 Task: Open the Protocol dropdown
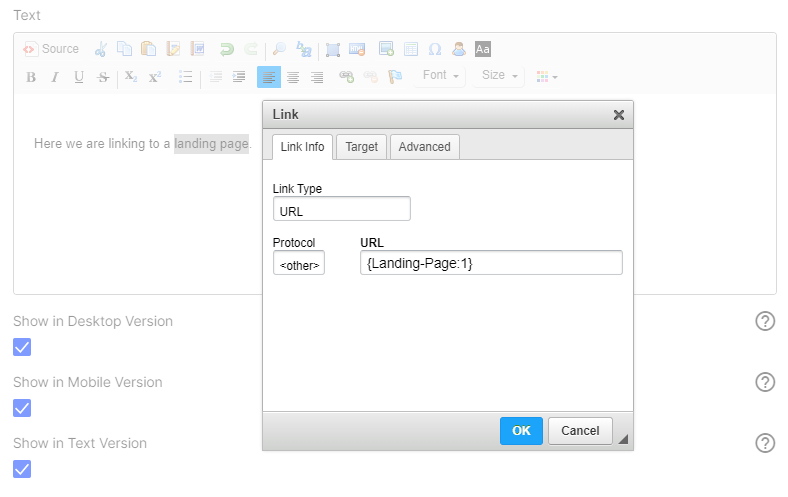[x=299, y=263]
